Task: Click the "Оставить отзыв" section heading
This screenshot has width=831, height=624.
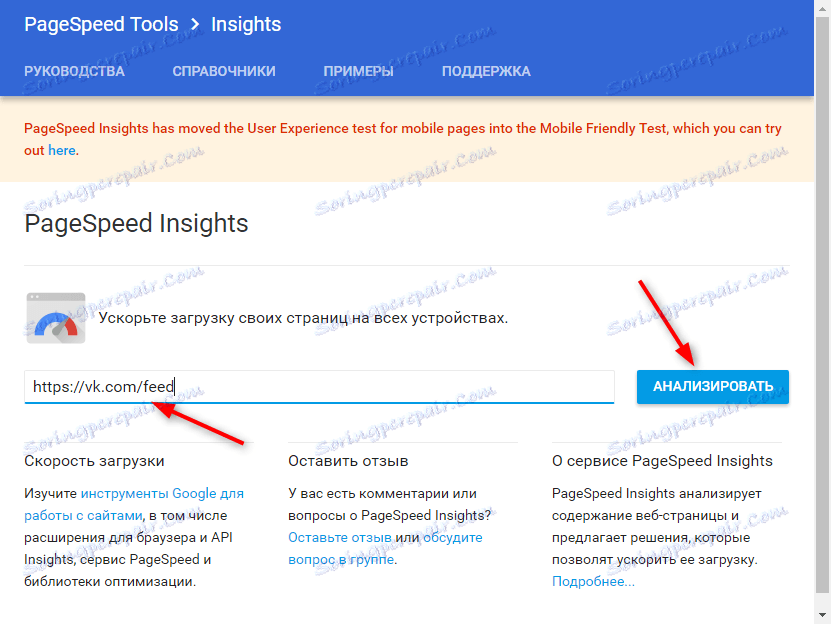Action: (348, 461)
